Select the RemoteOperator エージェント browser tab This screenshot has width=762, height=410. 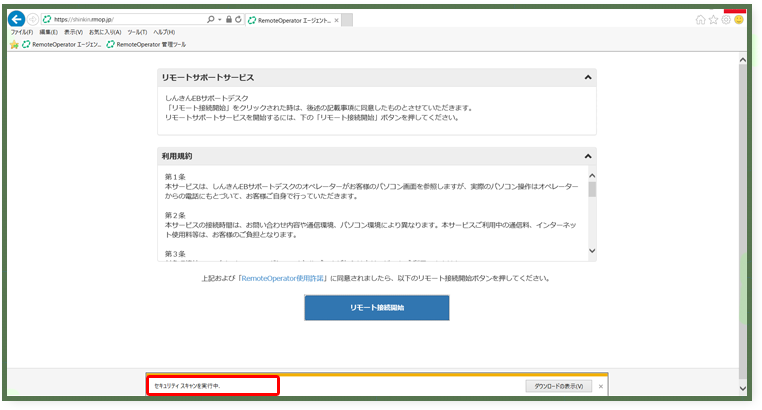[290, 19]
